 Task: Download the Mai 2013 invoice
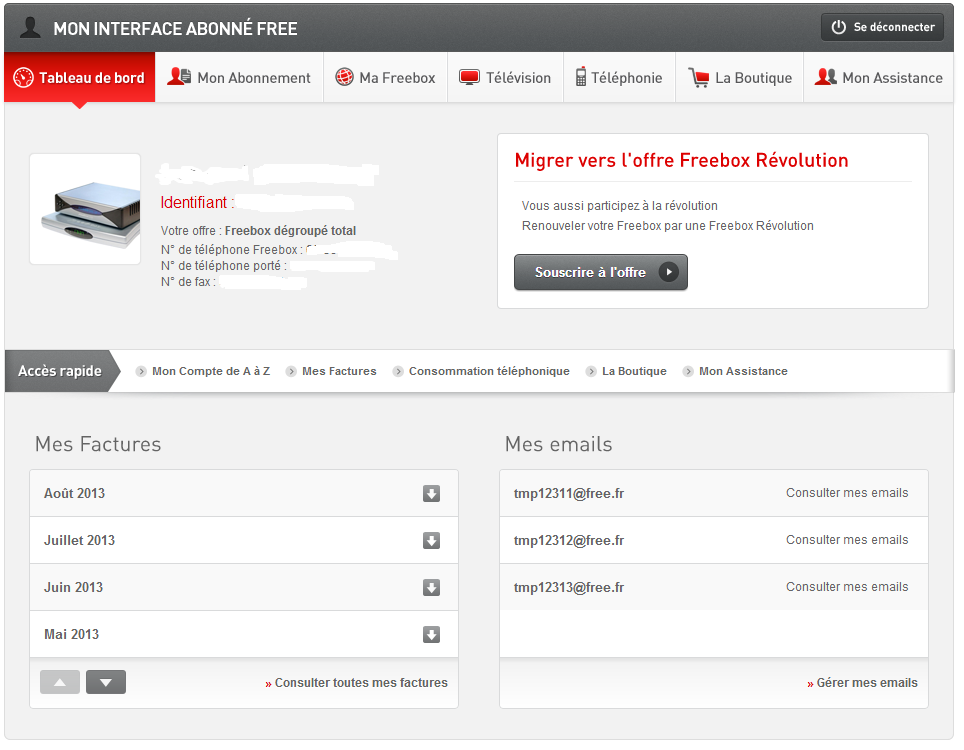tap(431, 635)
